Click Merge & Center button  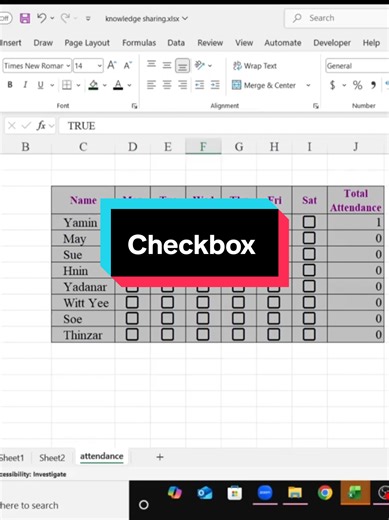pyautogui.click(x=264, y=85)
